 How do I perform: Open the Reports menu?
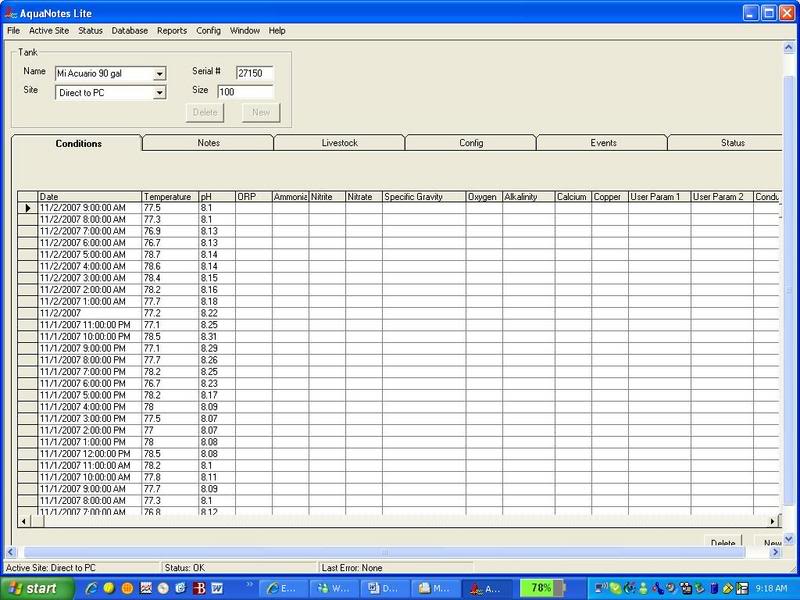click(172, 31)
